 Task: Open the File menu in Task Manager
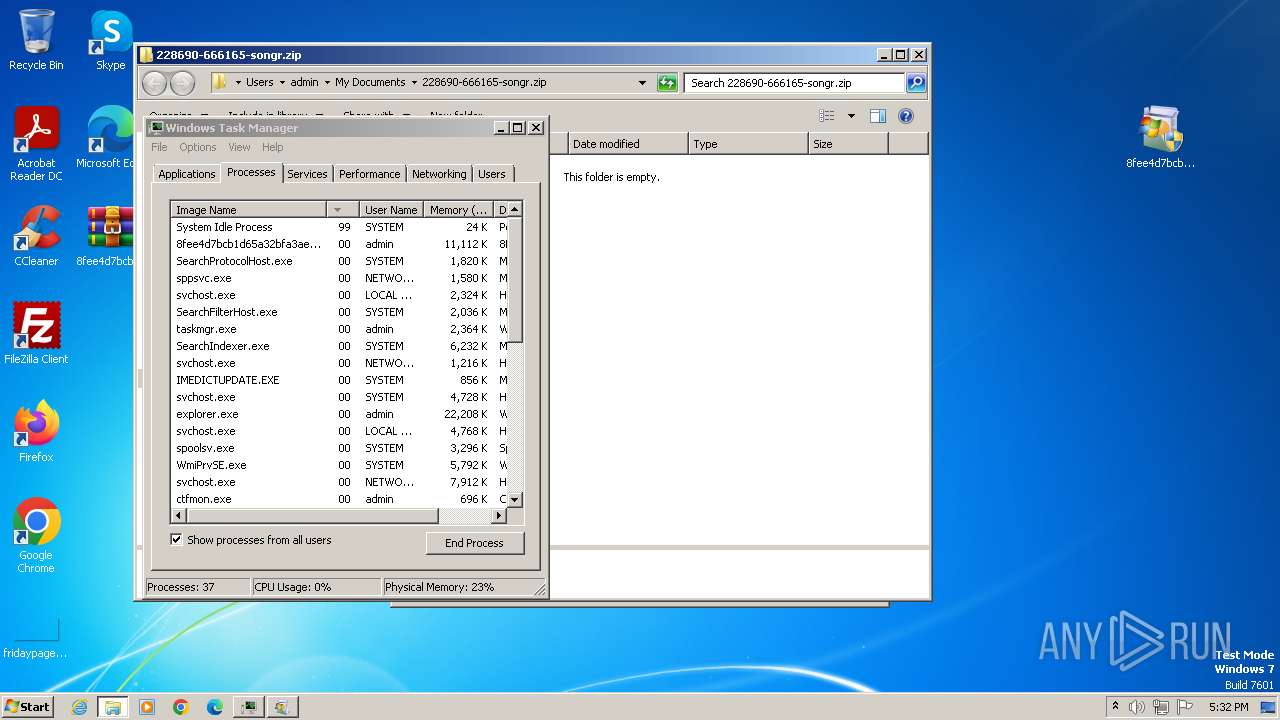(x=159, y=147)
